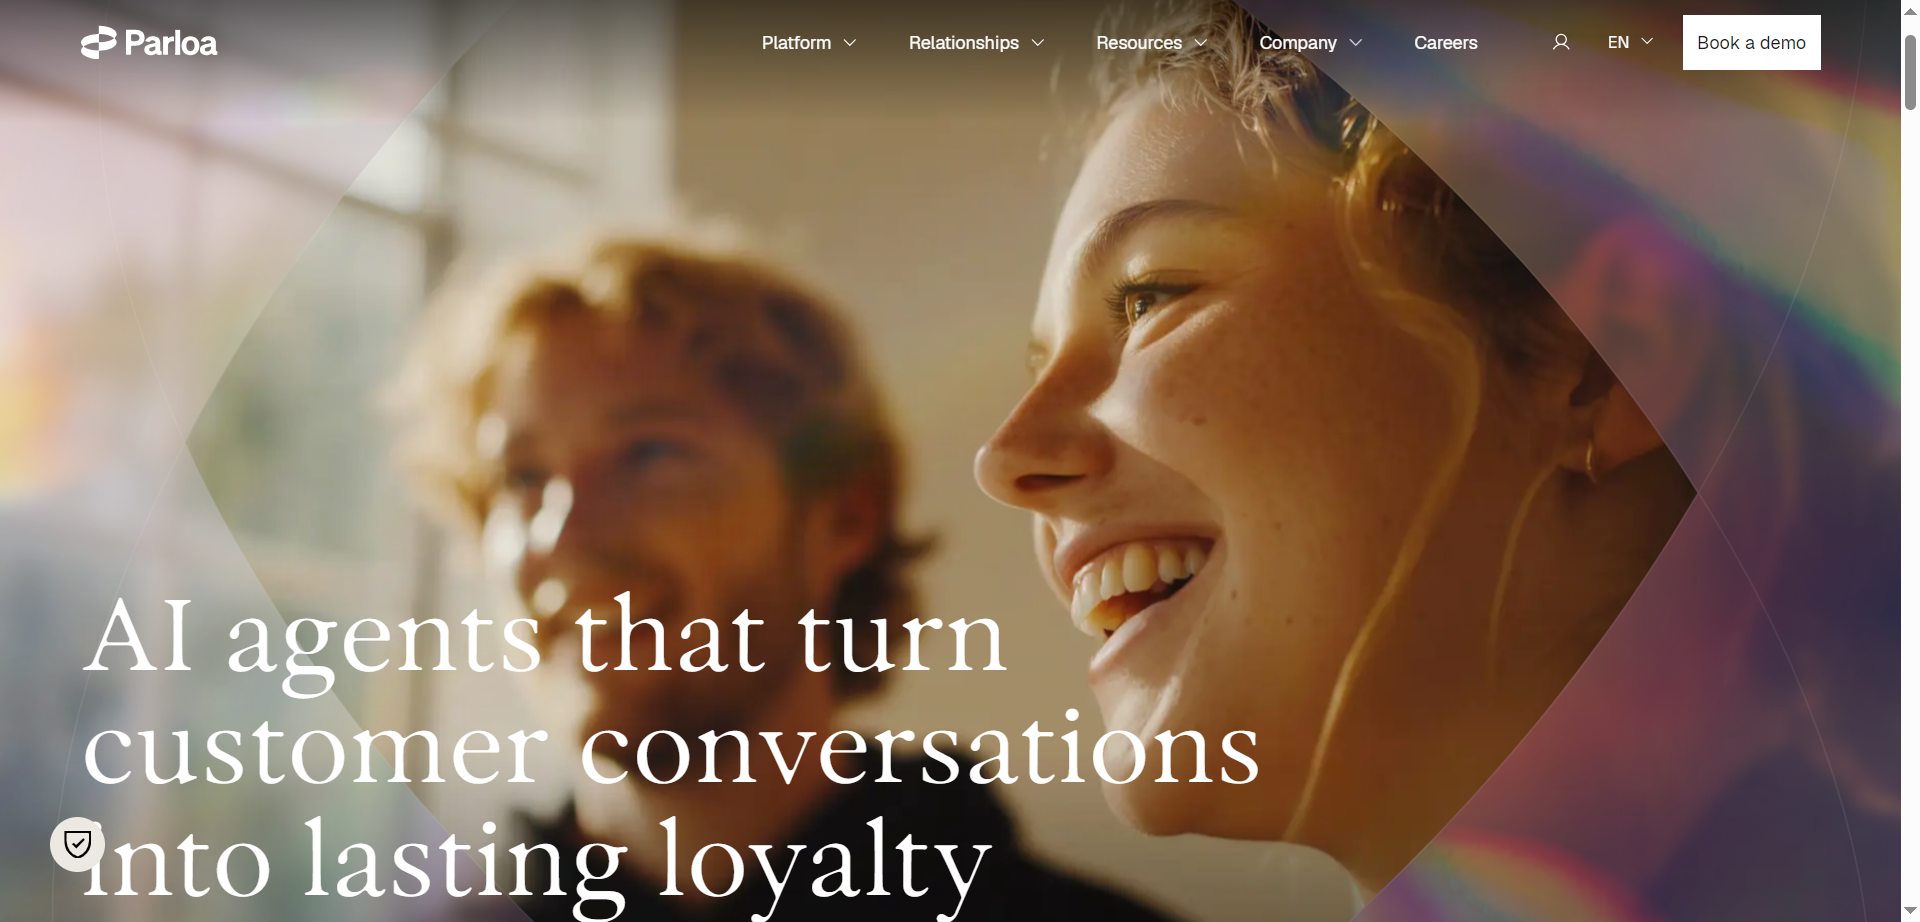The width and height of the screenshot is (1920, 922).
Task: Open the user account icon
Action: (x=1561, y=42)
